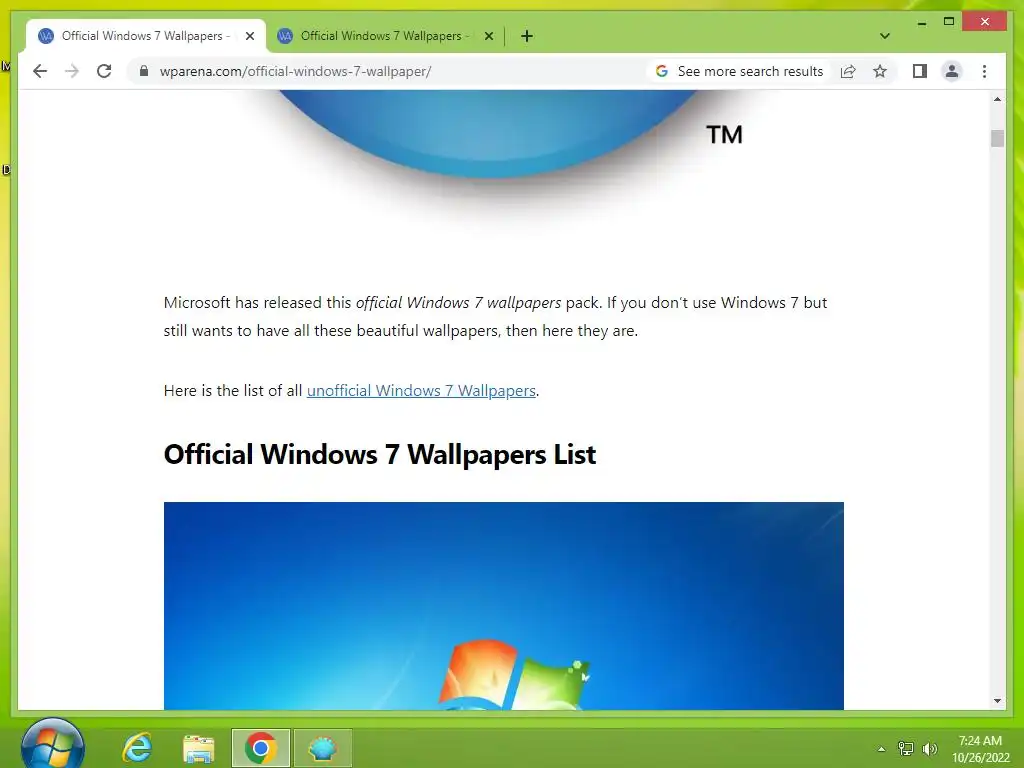Image resolution: width=1024 pixels, height=768 pixels.
Task: Open the blue Windows 7 logo wallpaper image
Action: tap(504, 605)
